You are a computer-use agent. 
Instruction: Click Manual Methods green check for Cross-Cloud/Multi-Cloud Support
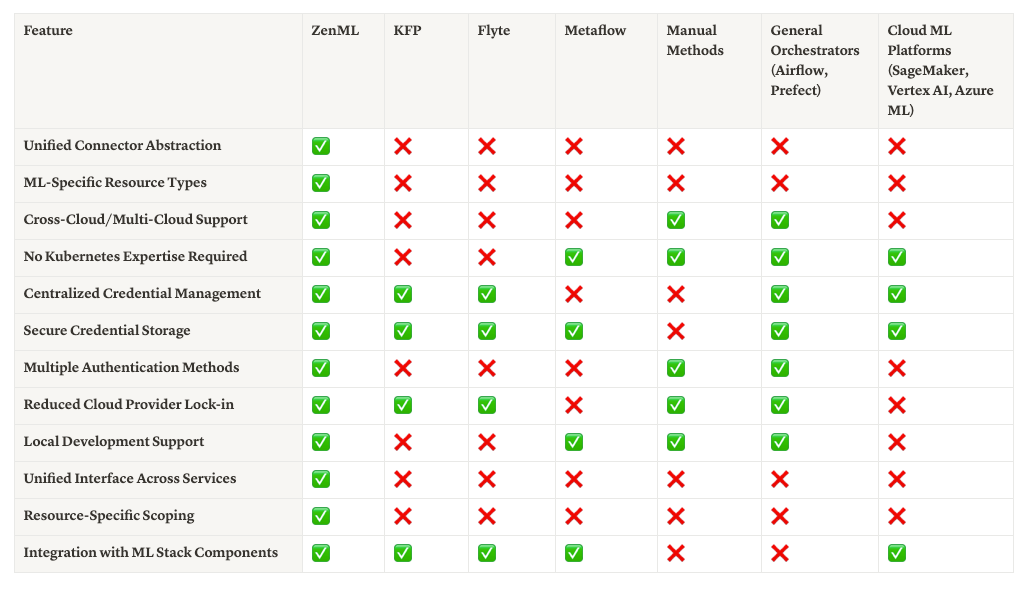tap(676, 220)
